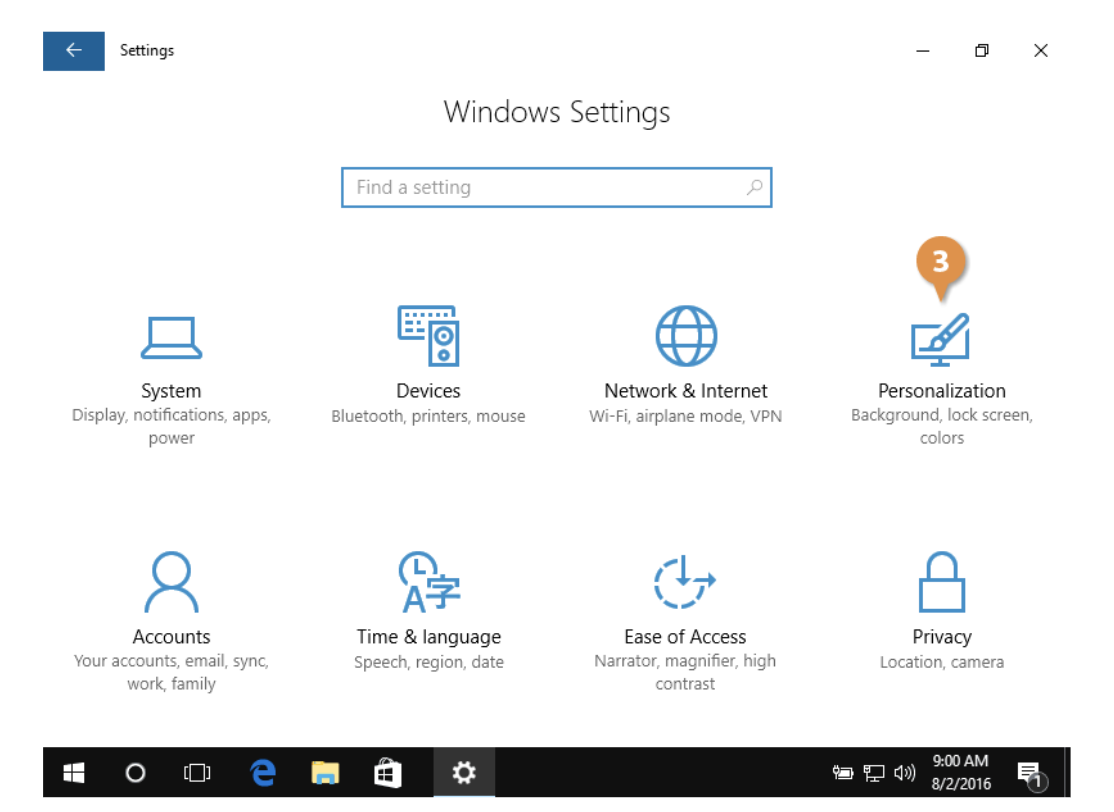
Task: Open the System settings laptop icon
Action: [x=171, y=337]
